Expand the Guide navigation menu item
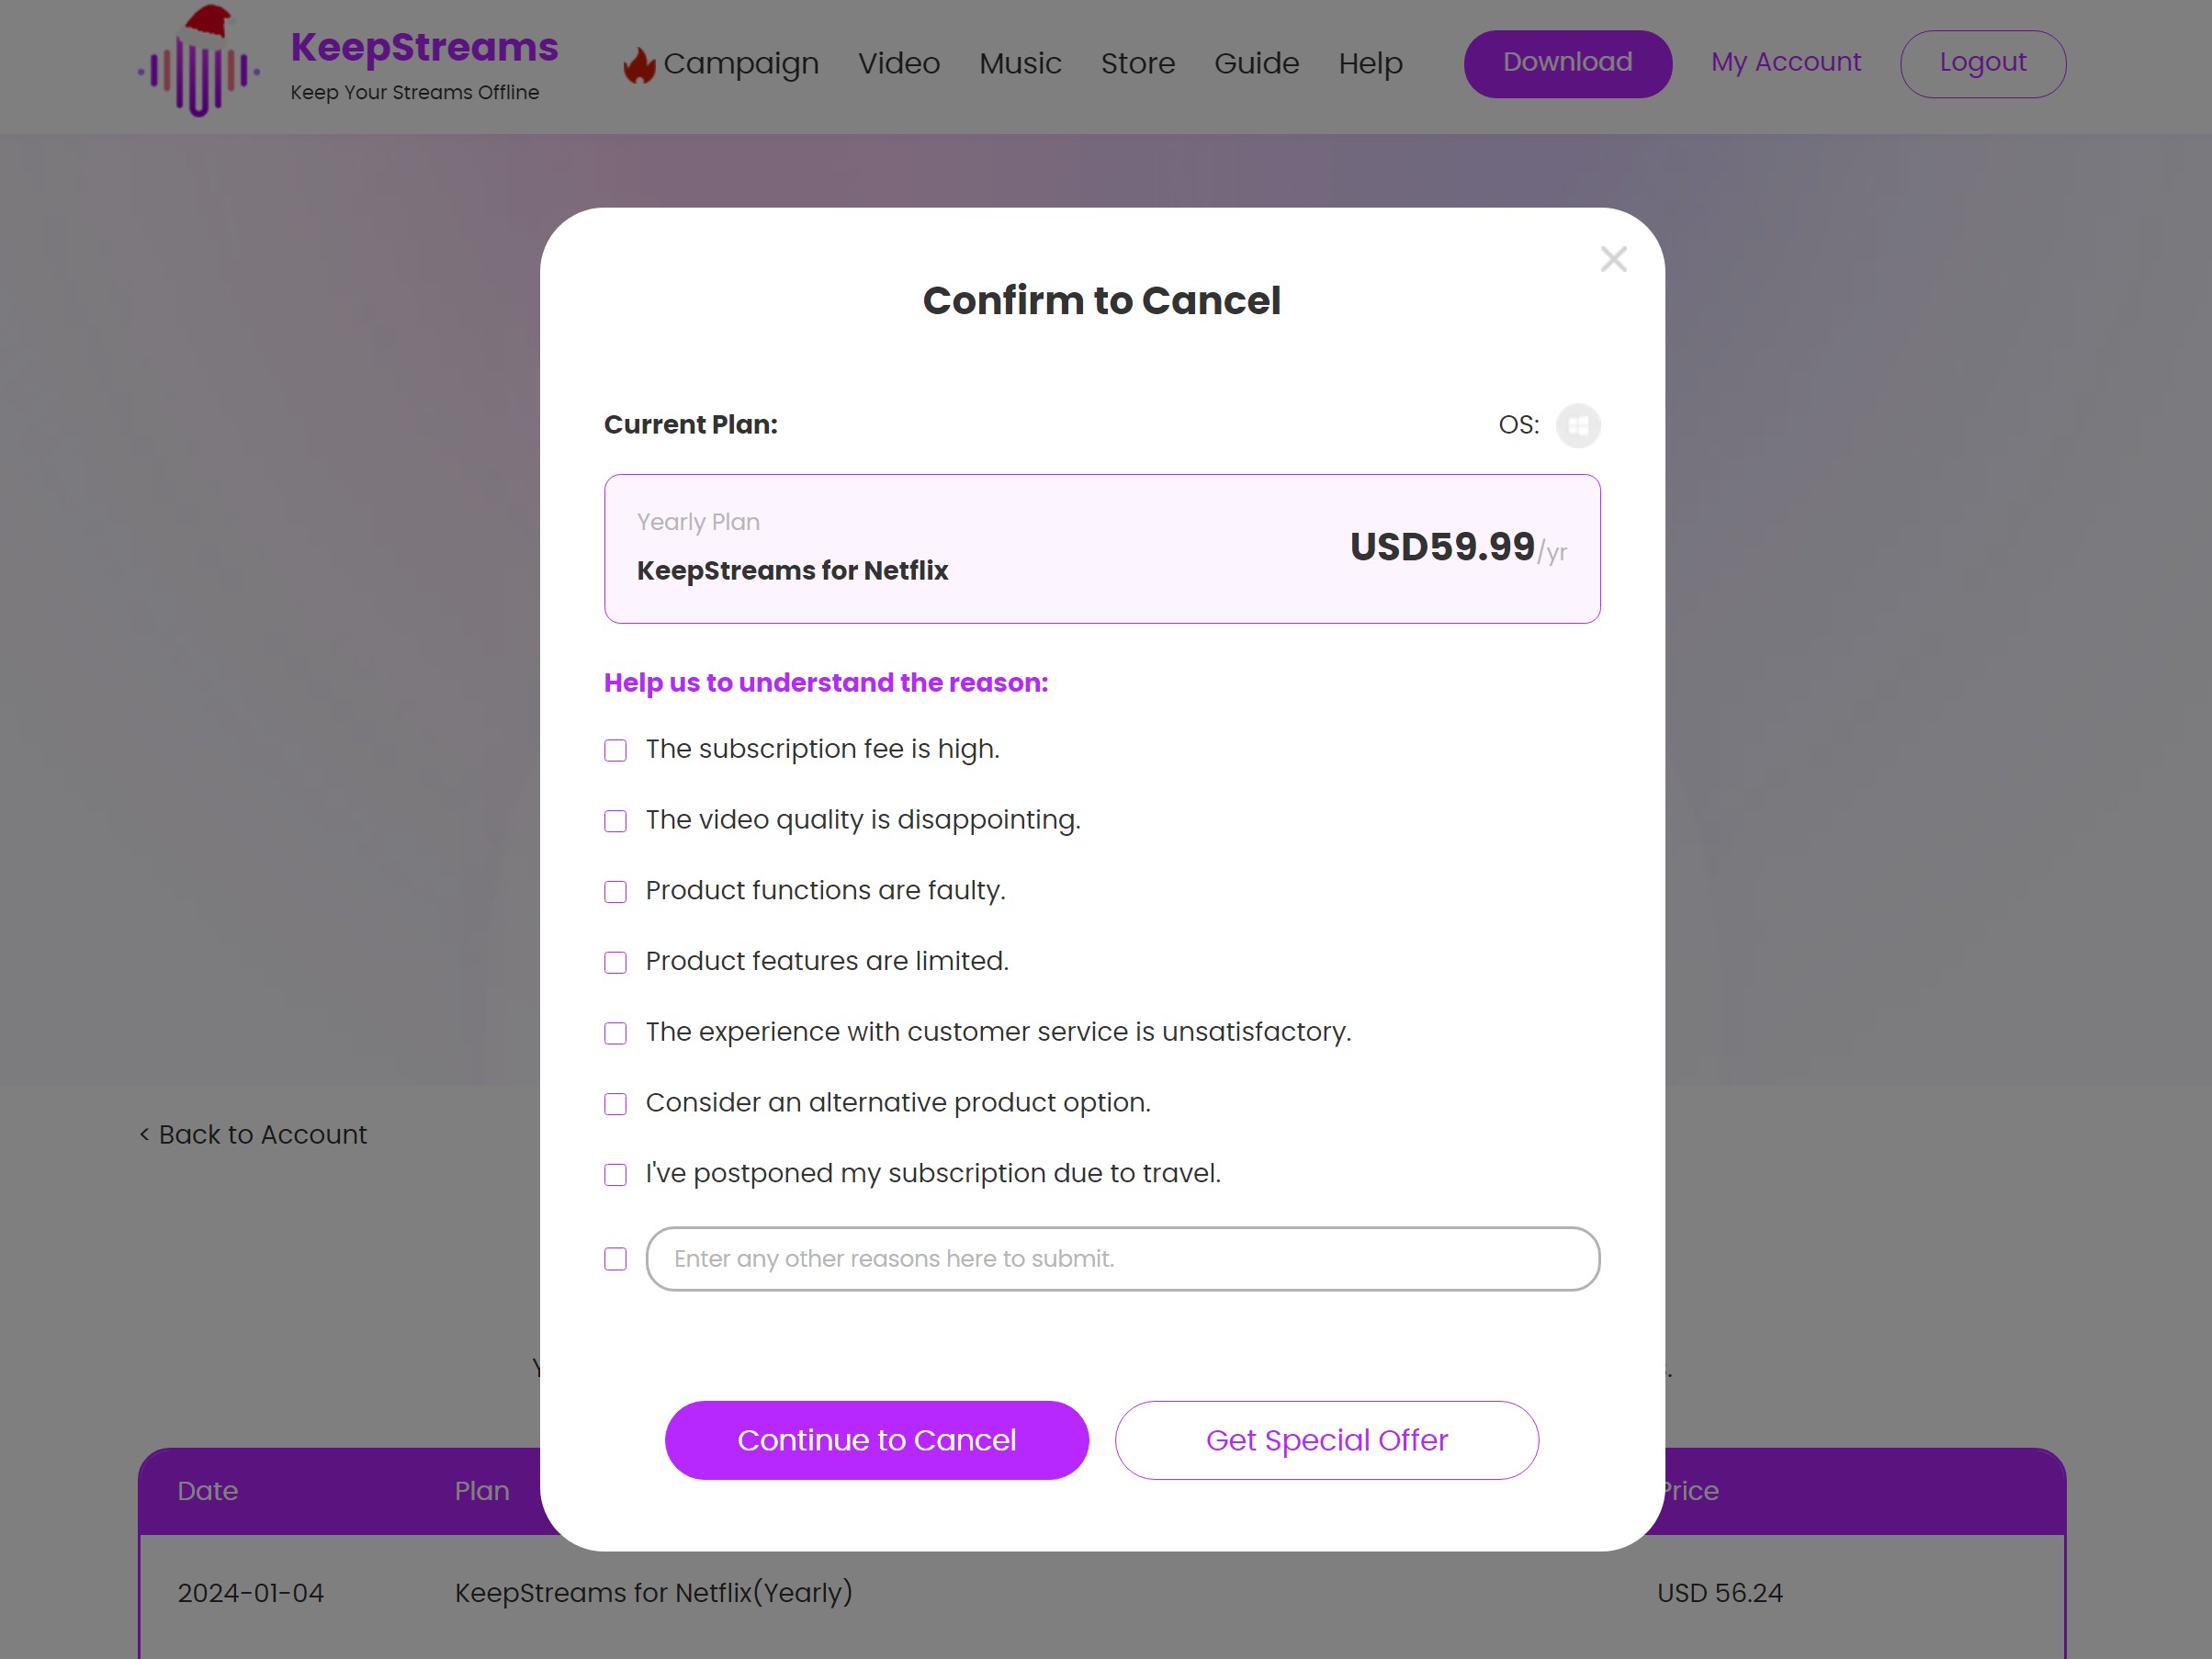Screen dimensions: 2212x1659 pyautogui.click(x=1256, y=62)
